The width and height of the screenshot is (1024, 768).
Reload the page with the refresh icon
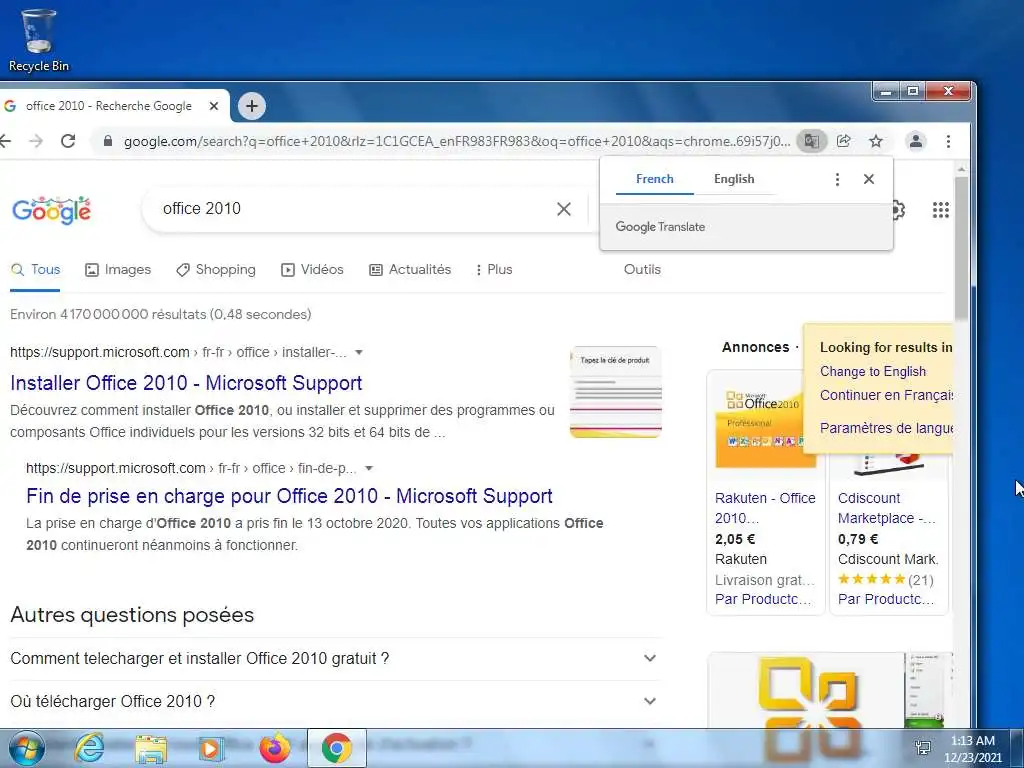point(68,141)
